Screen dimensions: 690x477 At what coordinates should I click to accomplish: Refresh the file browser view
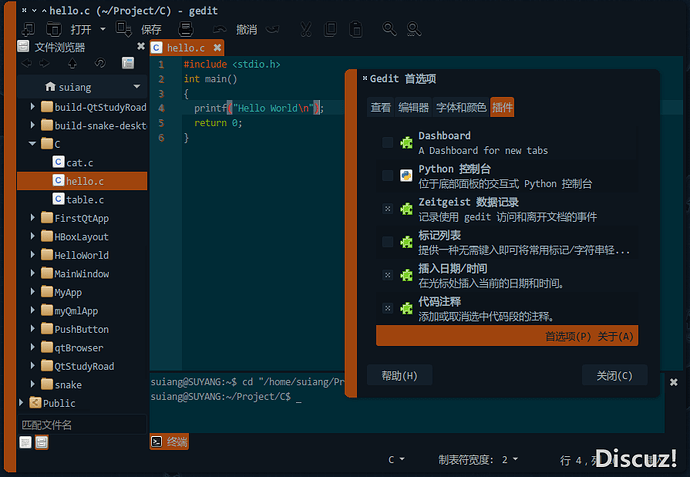click(x=100, y=63)
